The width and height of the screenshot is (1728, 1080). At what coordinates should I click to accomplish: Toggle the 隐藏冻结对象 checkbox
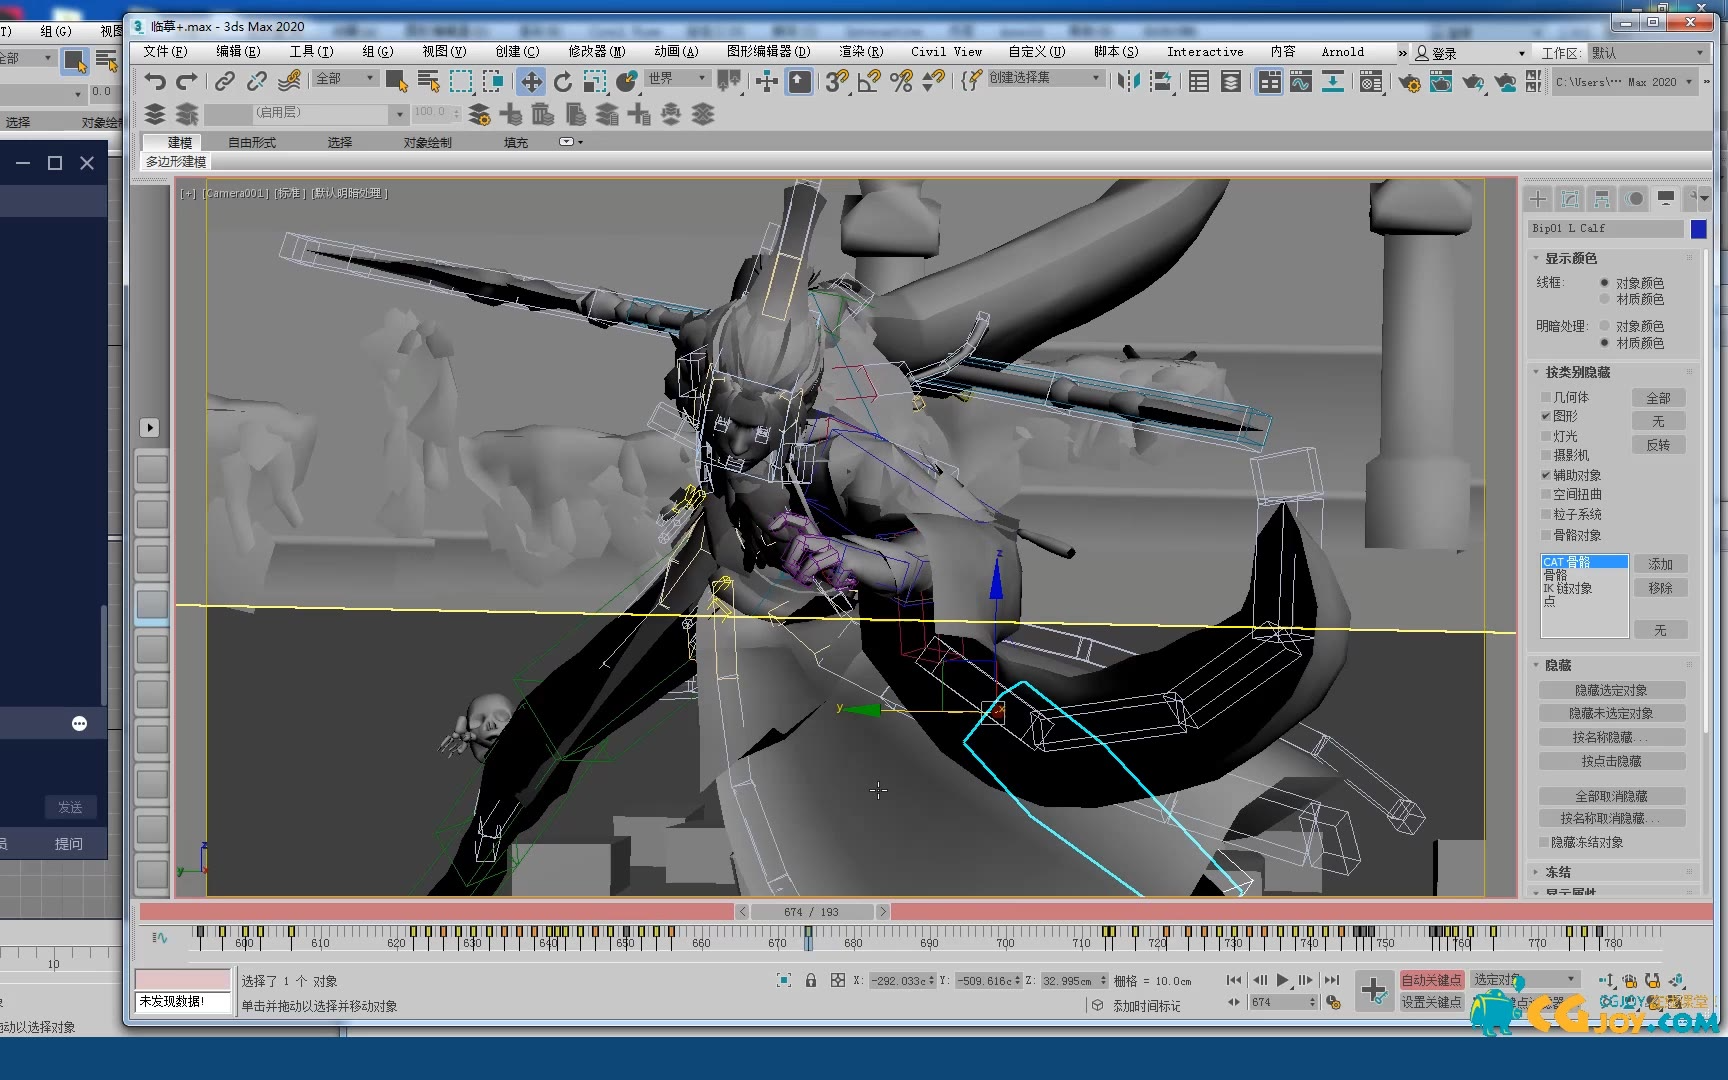coord(1545,843)
